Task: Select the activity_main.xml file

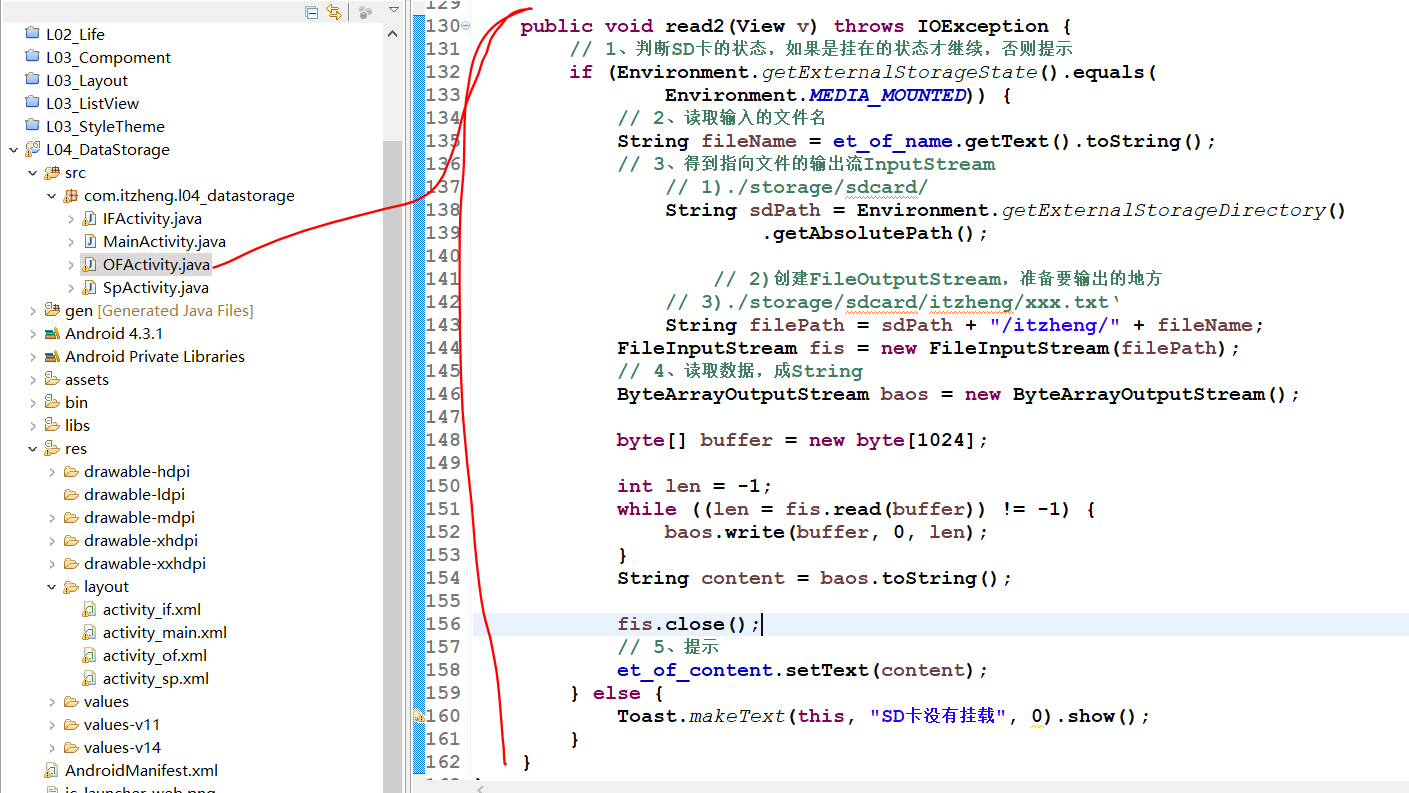Action: click(x=165, y=632)
